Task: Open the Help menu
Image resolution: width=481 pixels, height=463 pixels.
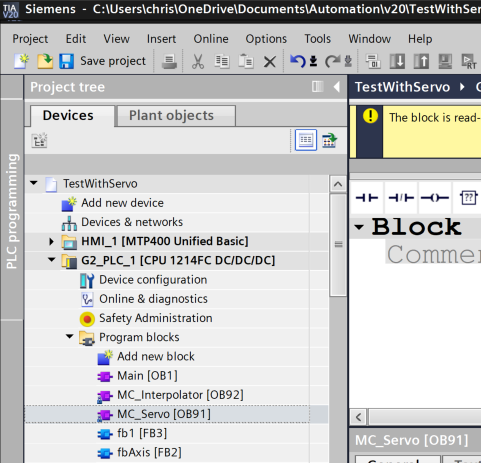Action: [x=420, y=39]
